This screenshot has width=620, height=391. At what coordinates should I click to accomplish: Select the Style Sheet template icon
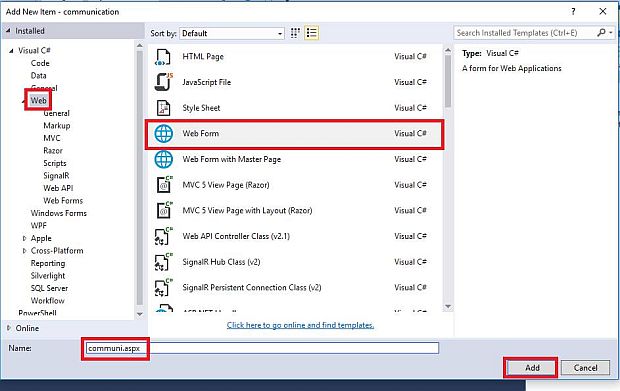[x=163, y=108]
